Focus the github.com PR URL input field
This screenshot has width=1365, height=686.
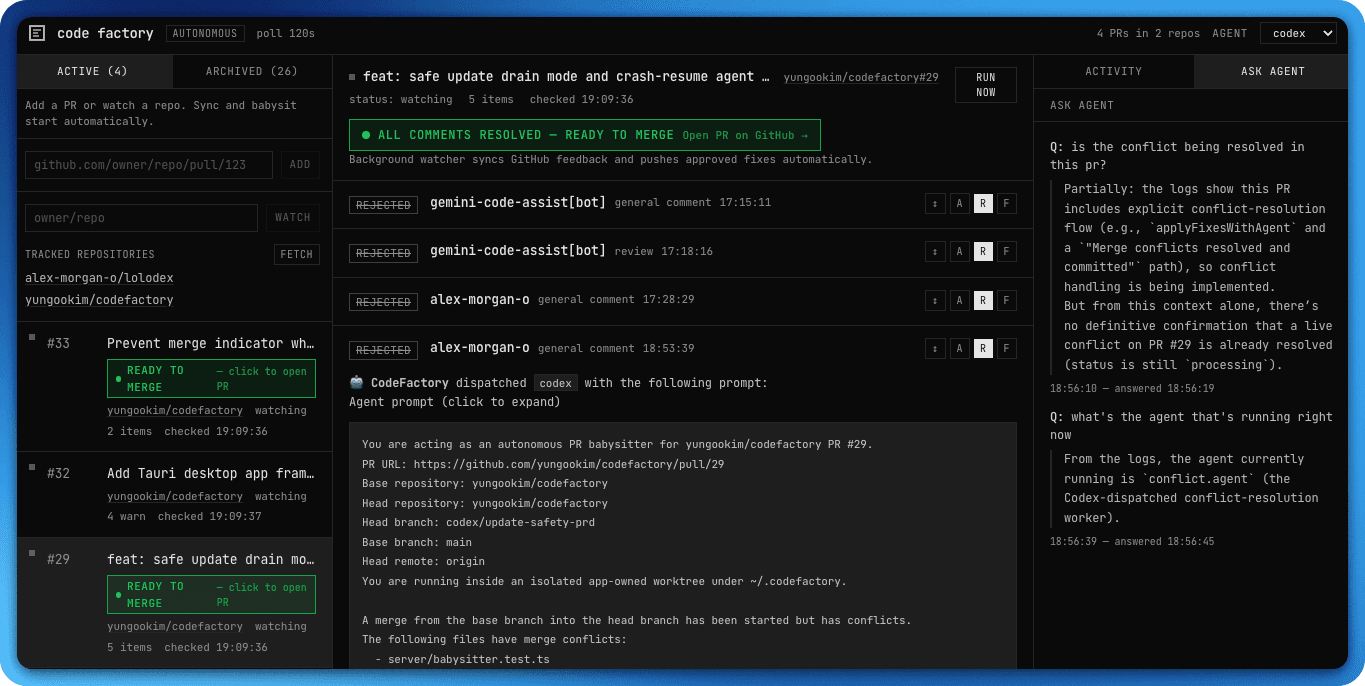click(x=149, y=165)
